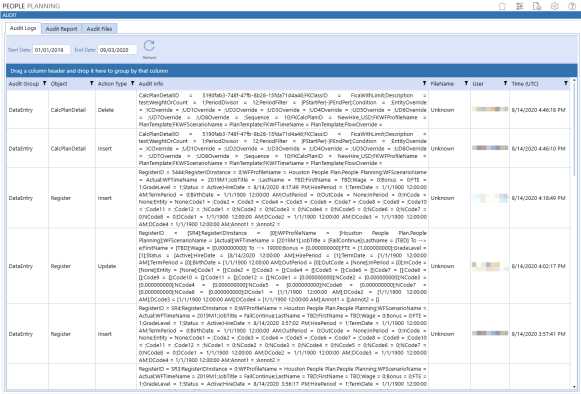Click the End Date field

click(x=117, y=50)
